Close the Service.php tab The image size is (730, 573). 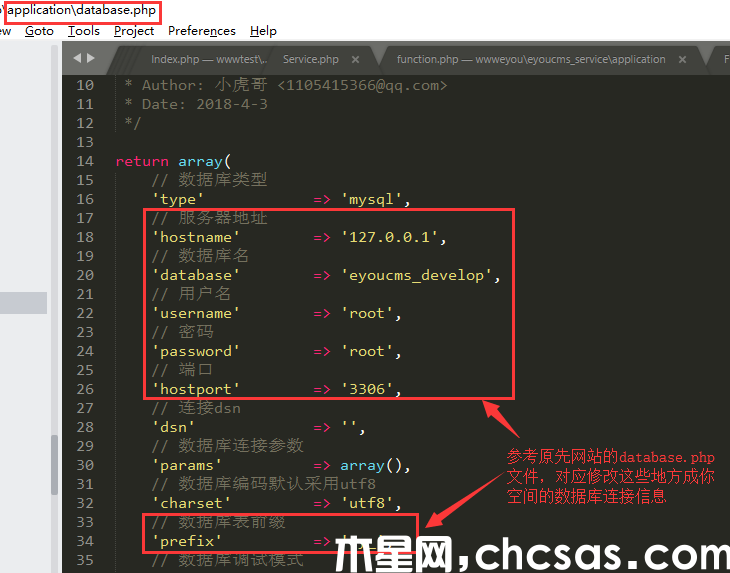(355, 60)
